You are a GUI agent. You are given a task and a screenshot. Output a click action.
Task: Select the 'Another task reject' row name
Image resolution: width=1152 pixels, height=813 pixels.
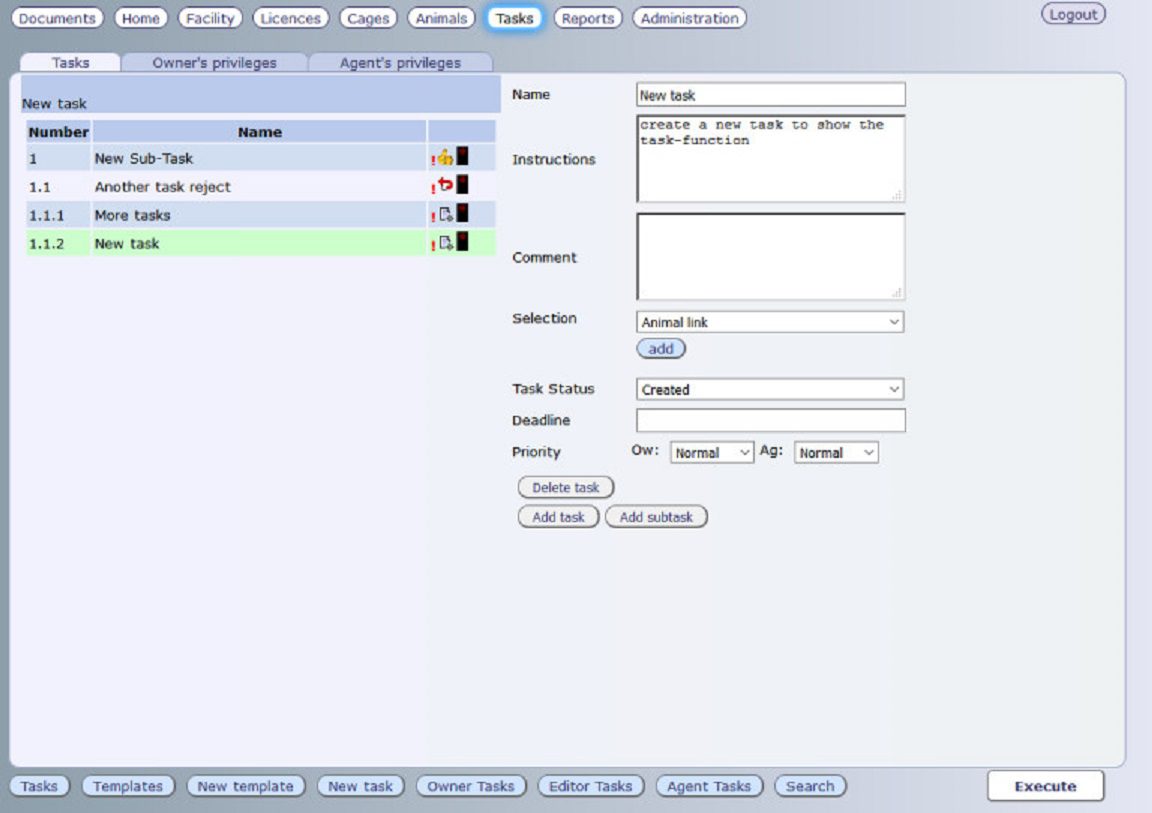162,187
